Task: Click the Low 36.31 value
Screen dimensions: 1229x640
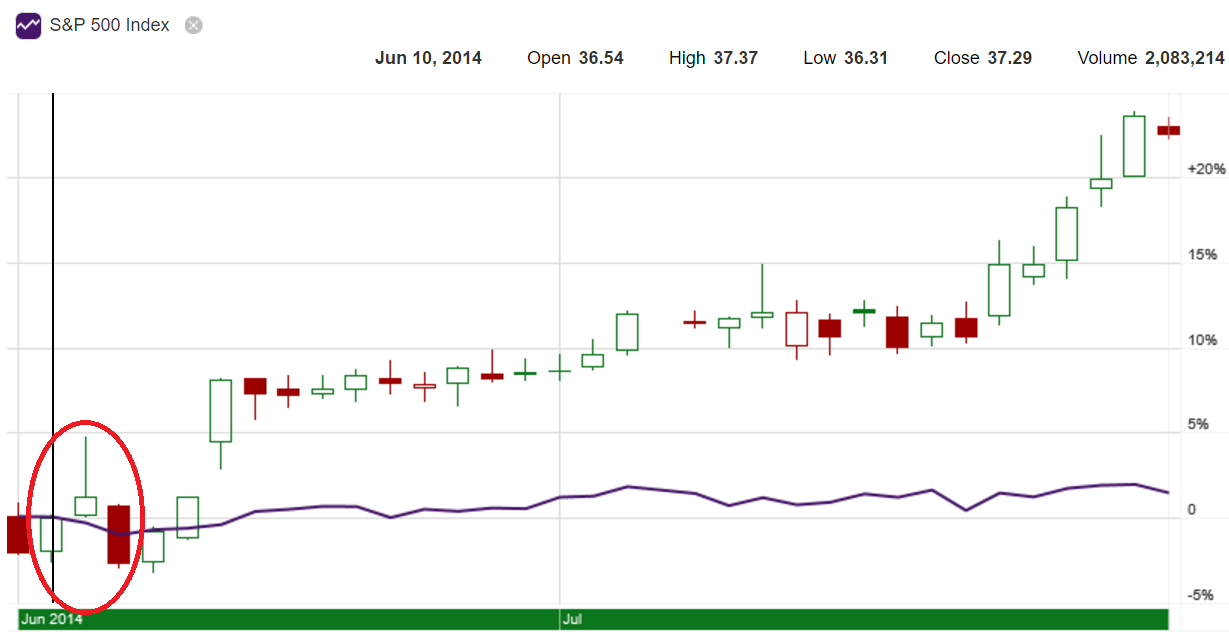Action: [x=846, y=58]
